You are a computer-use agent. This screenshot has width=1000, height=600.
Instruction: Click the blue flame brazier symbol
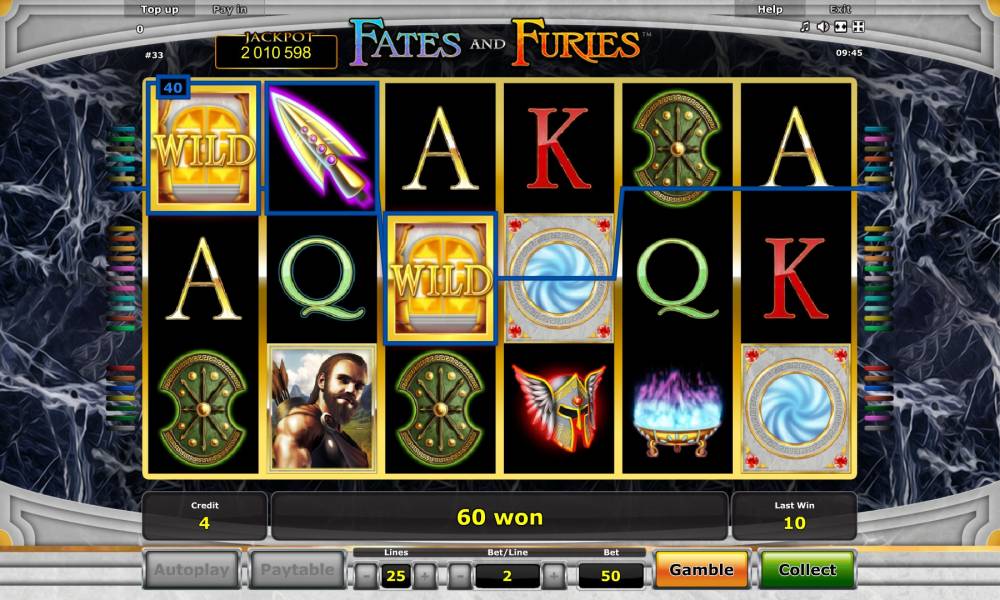[677, 413]
